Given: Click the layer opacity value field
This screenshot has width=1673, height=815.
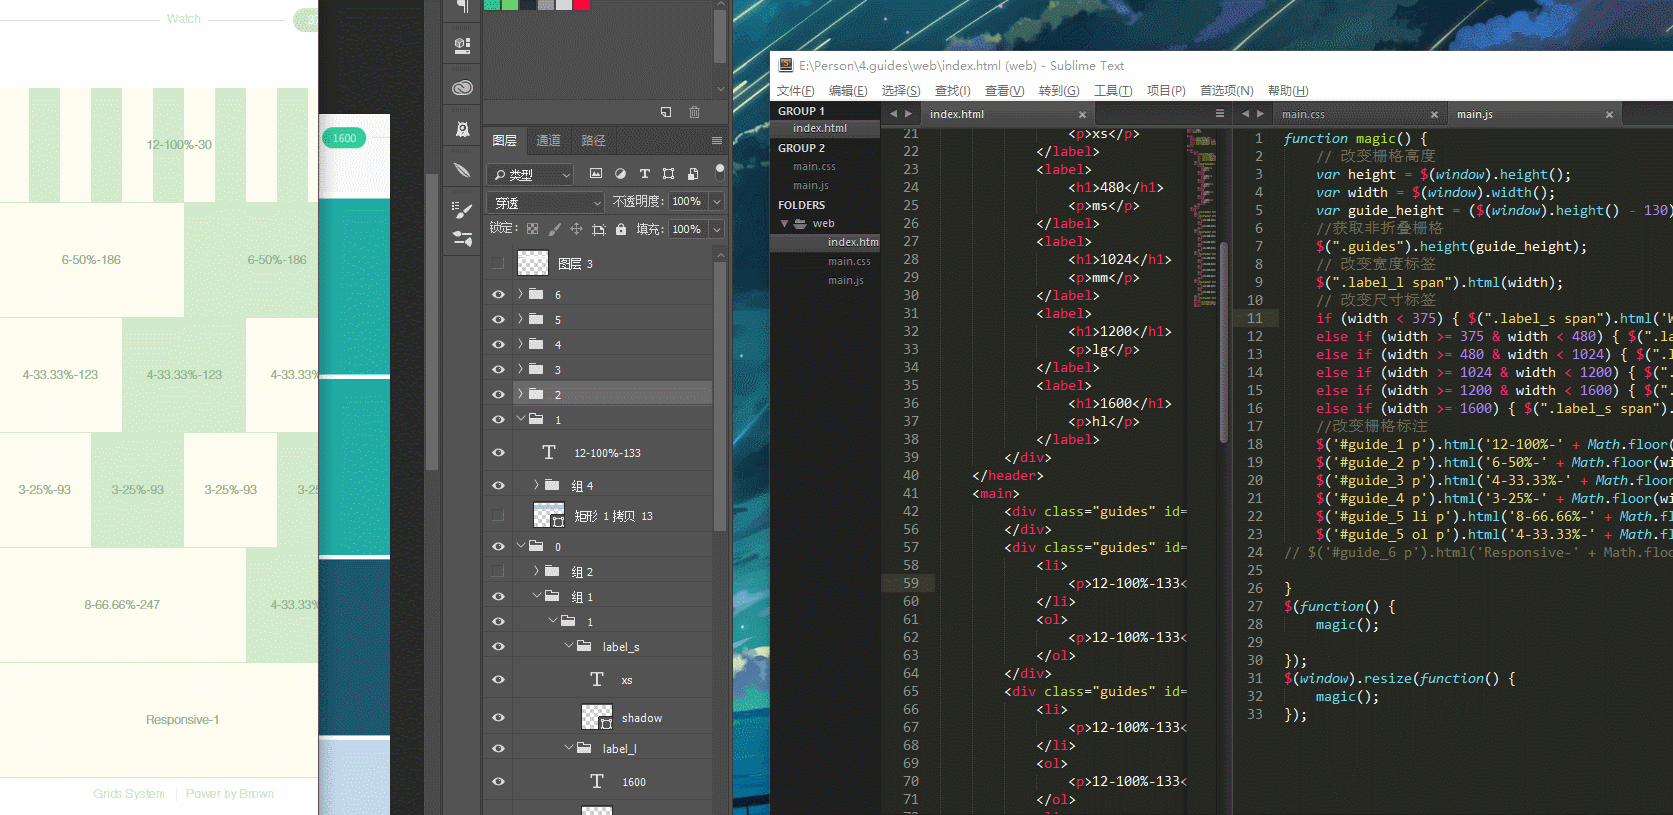Looking at the screenshot, I should pos(687,201).
